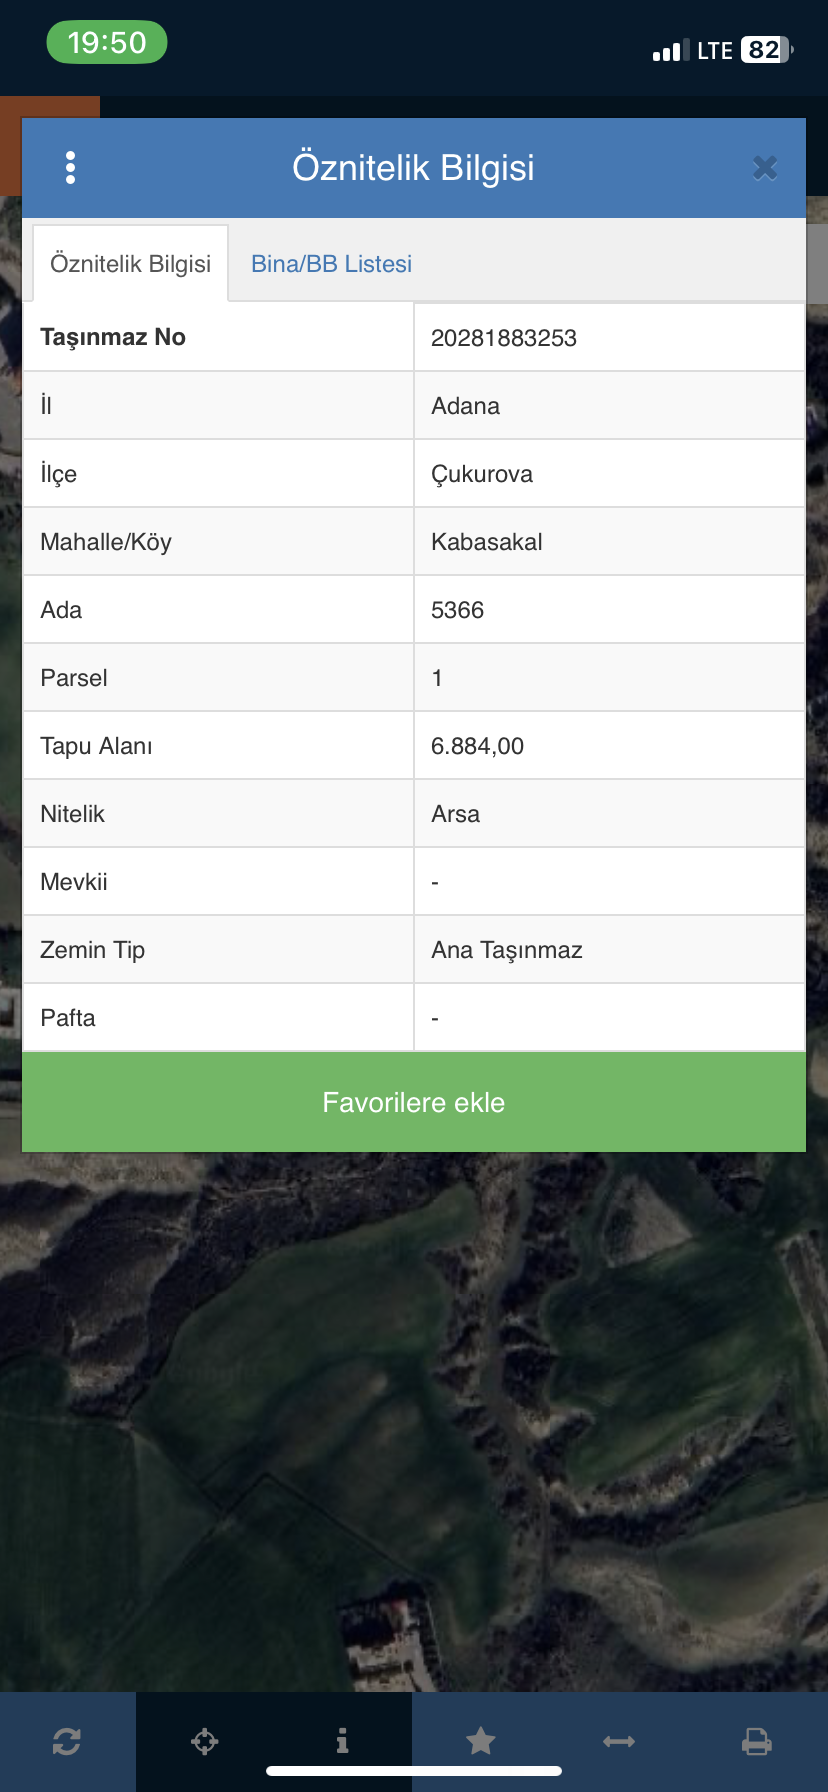Select the Çukurova district cell
828x1792 pixels.
tap(610, 474)
